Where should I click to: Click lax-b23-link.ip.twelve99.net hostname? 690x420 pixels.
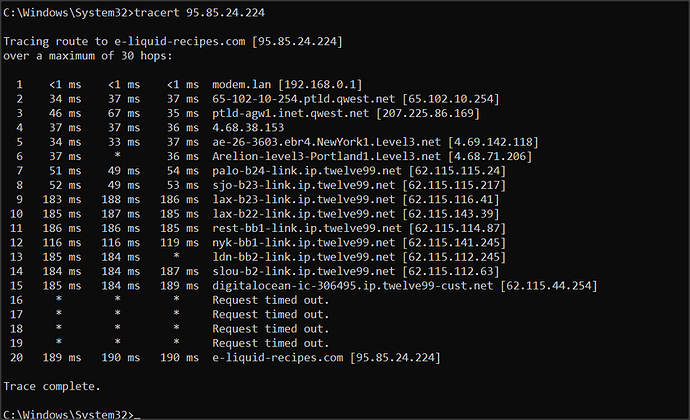tap(304, 200)
